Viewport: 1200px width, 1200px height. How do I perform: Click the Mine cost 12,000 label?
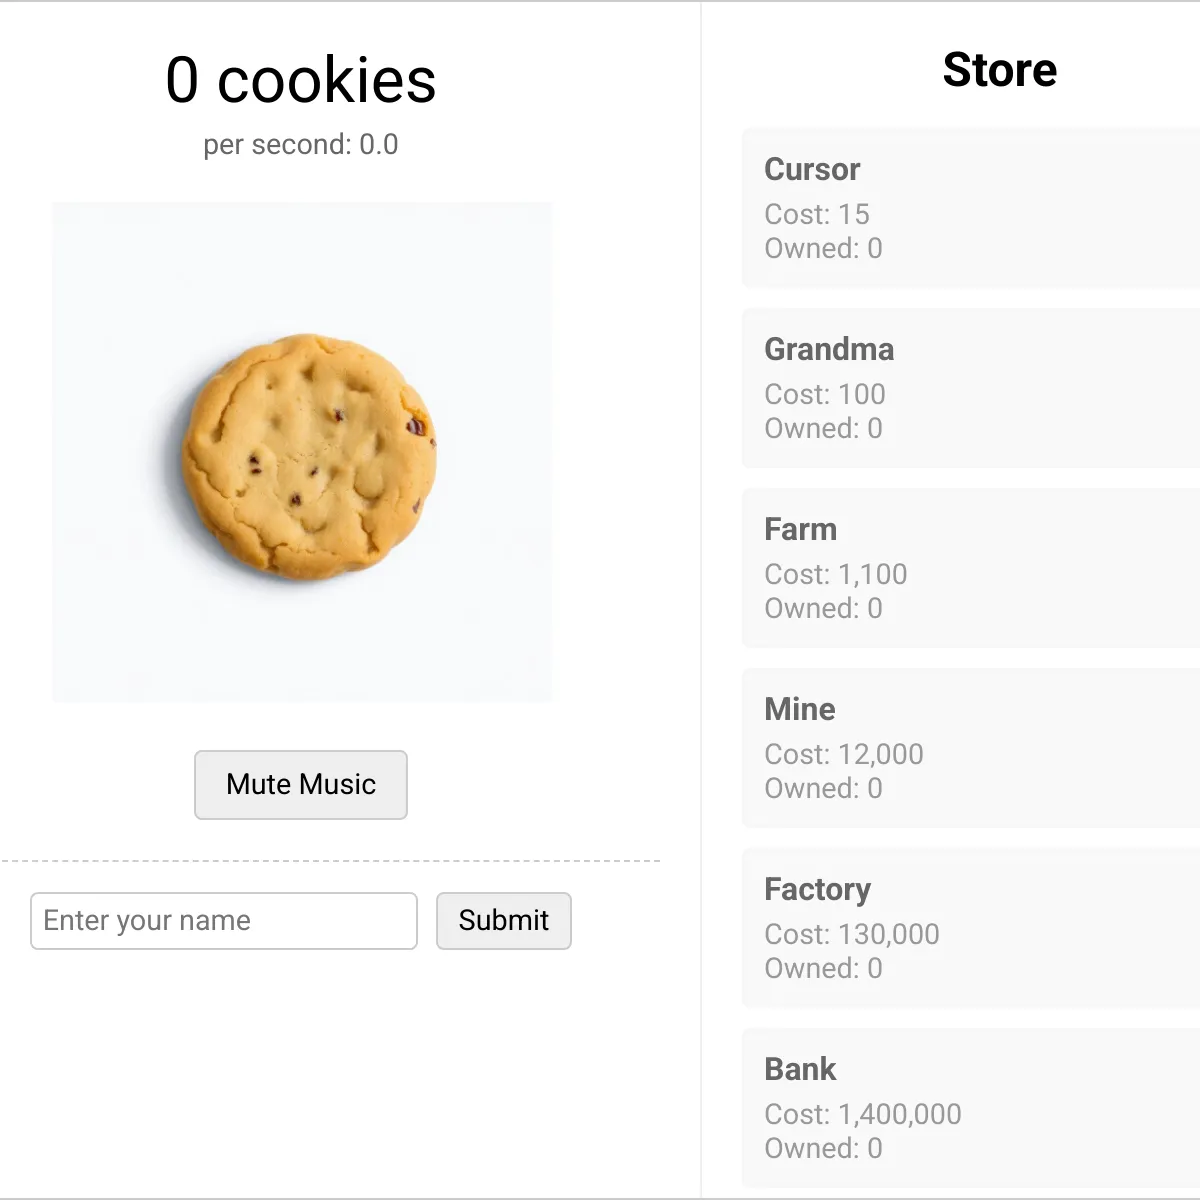(844, 754)
